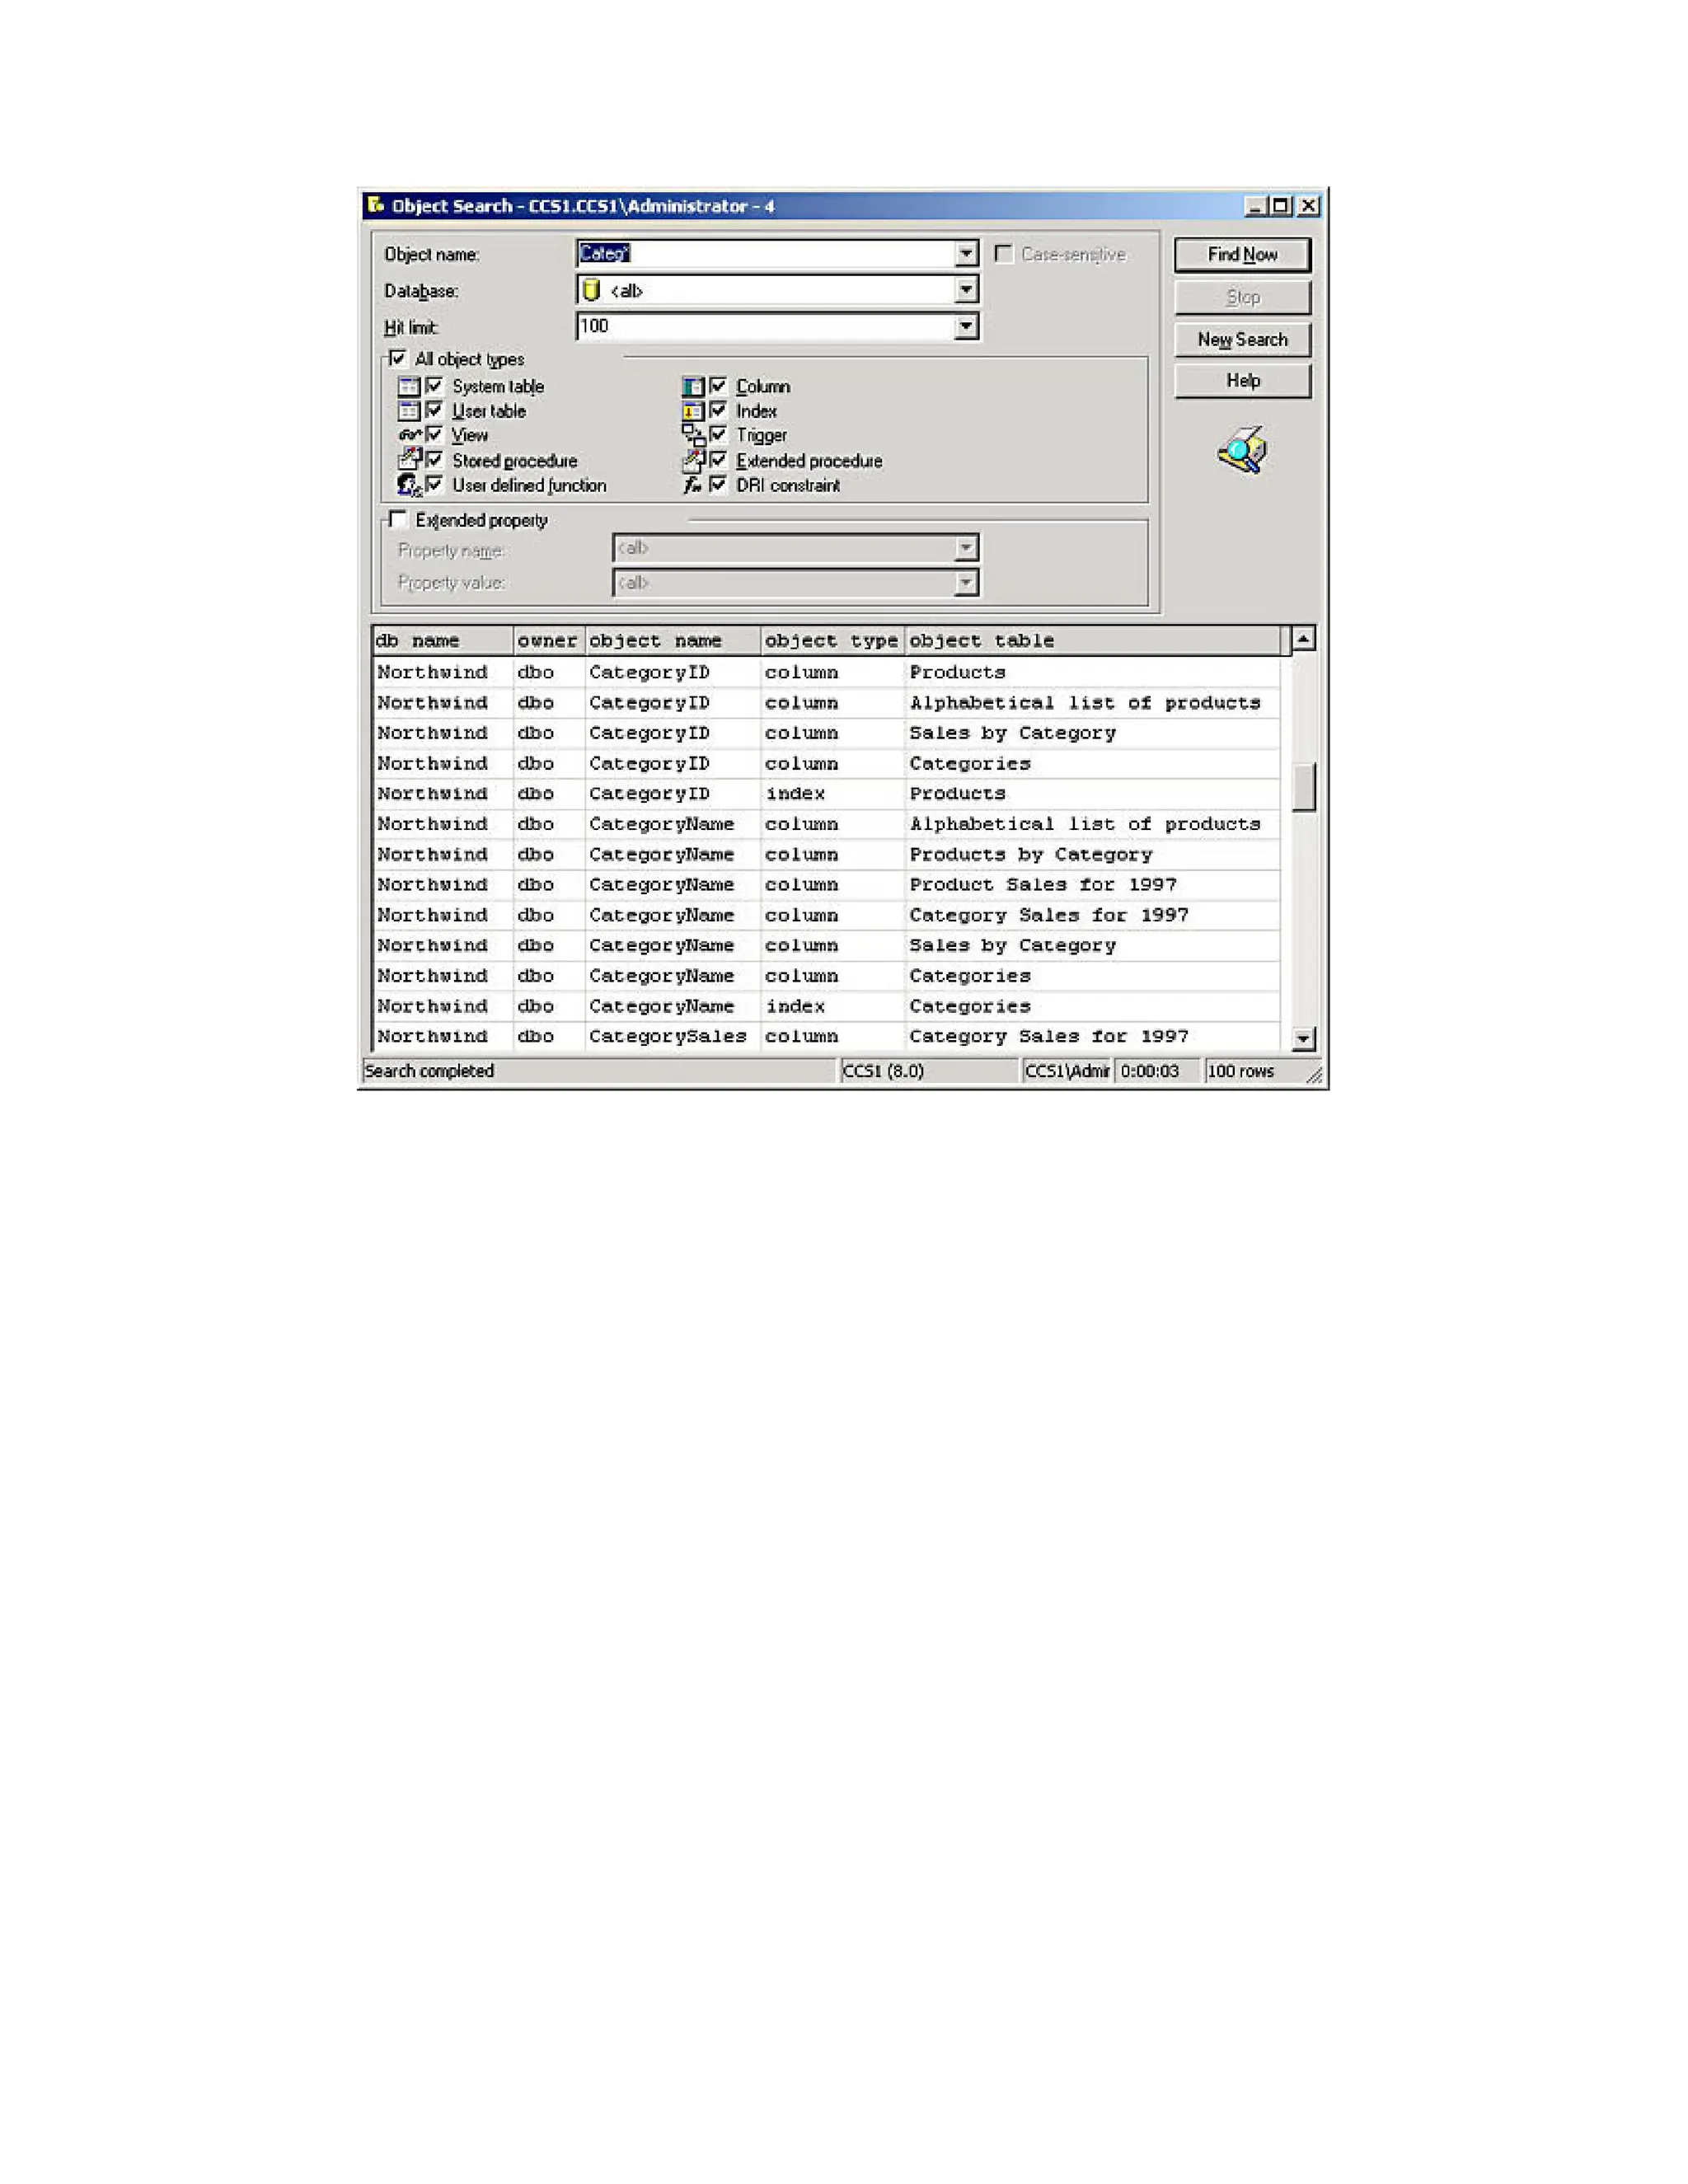Sort by the object type column header
The width and height of the screenshot is (1688, 2184).
(x=832, y=641)
